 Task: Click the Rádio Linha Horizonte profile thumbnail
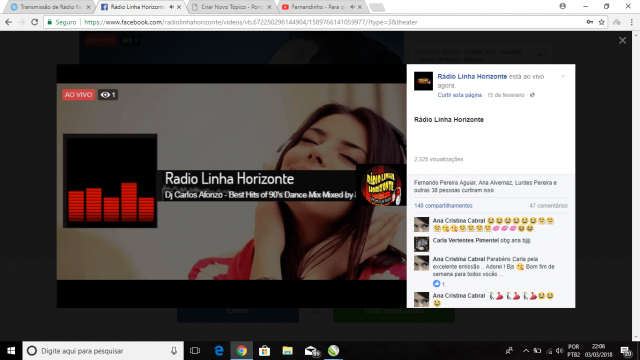[x=423, y=81]
